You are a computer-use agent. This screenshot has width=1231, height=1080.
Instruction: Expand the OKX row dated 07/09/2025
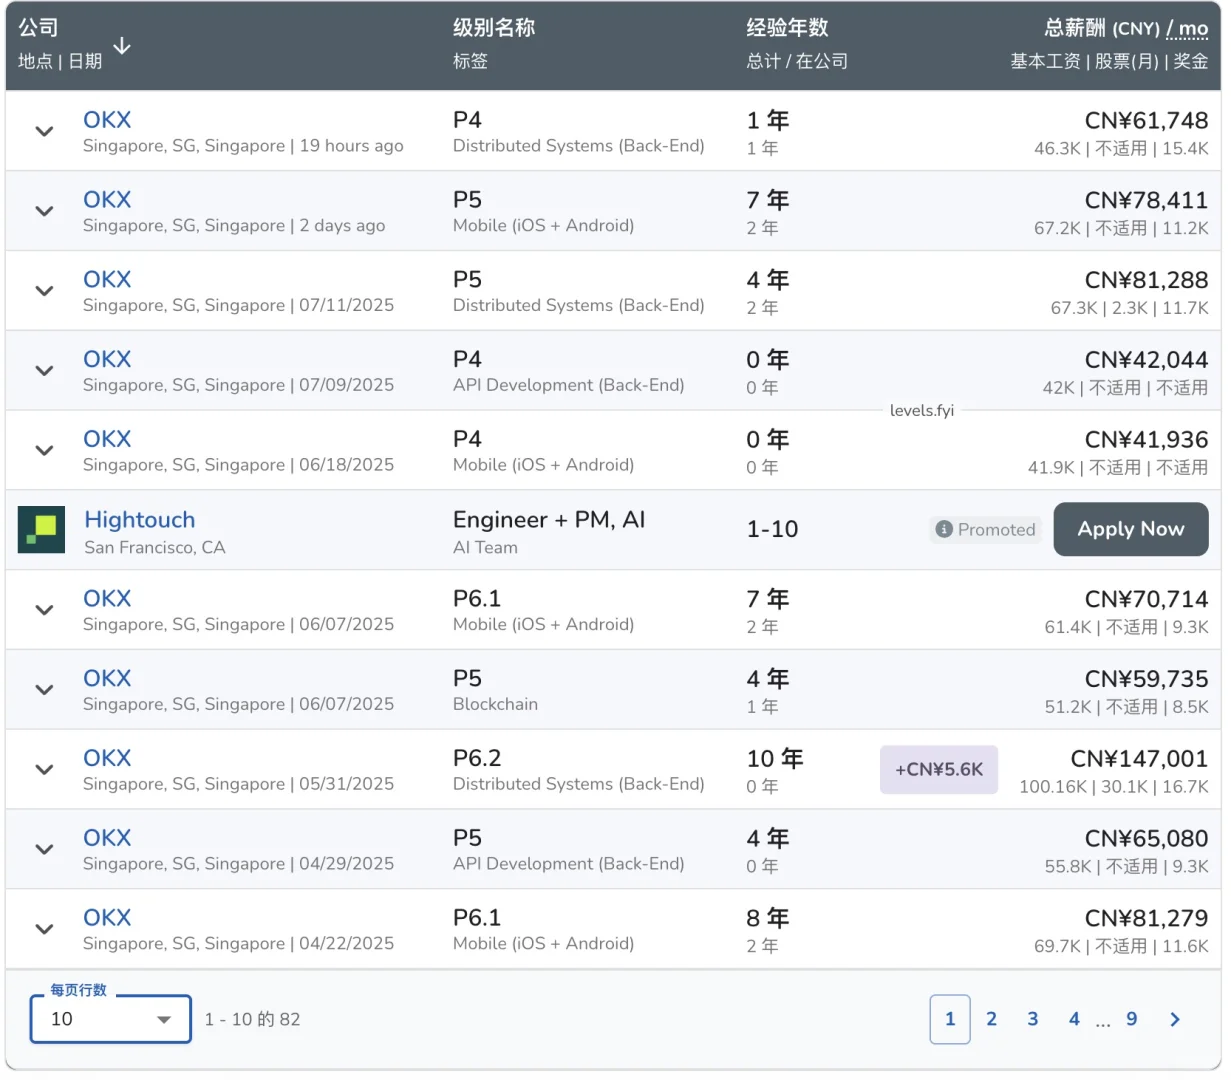(44, 370)
